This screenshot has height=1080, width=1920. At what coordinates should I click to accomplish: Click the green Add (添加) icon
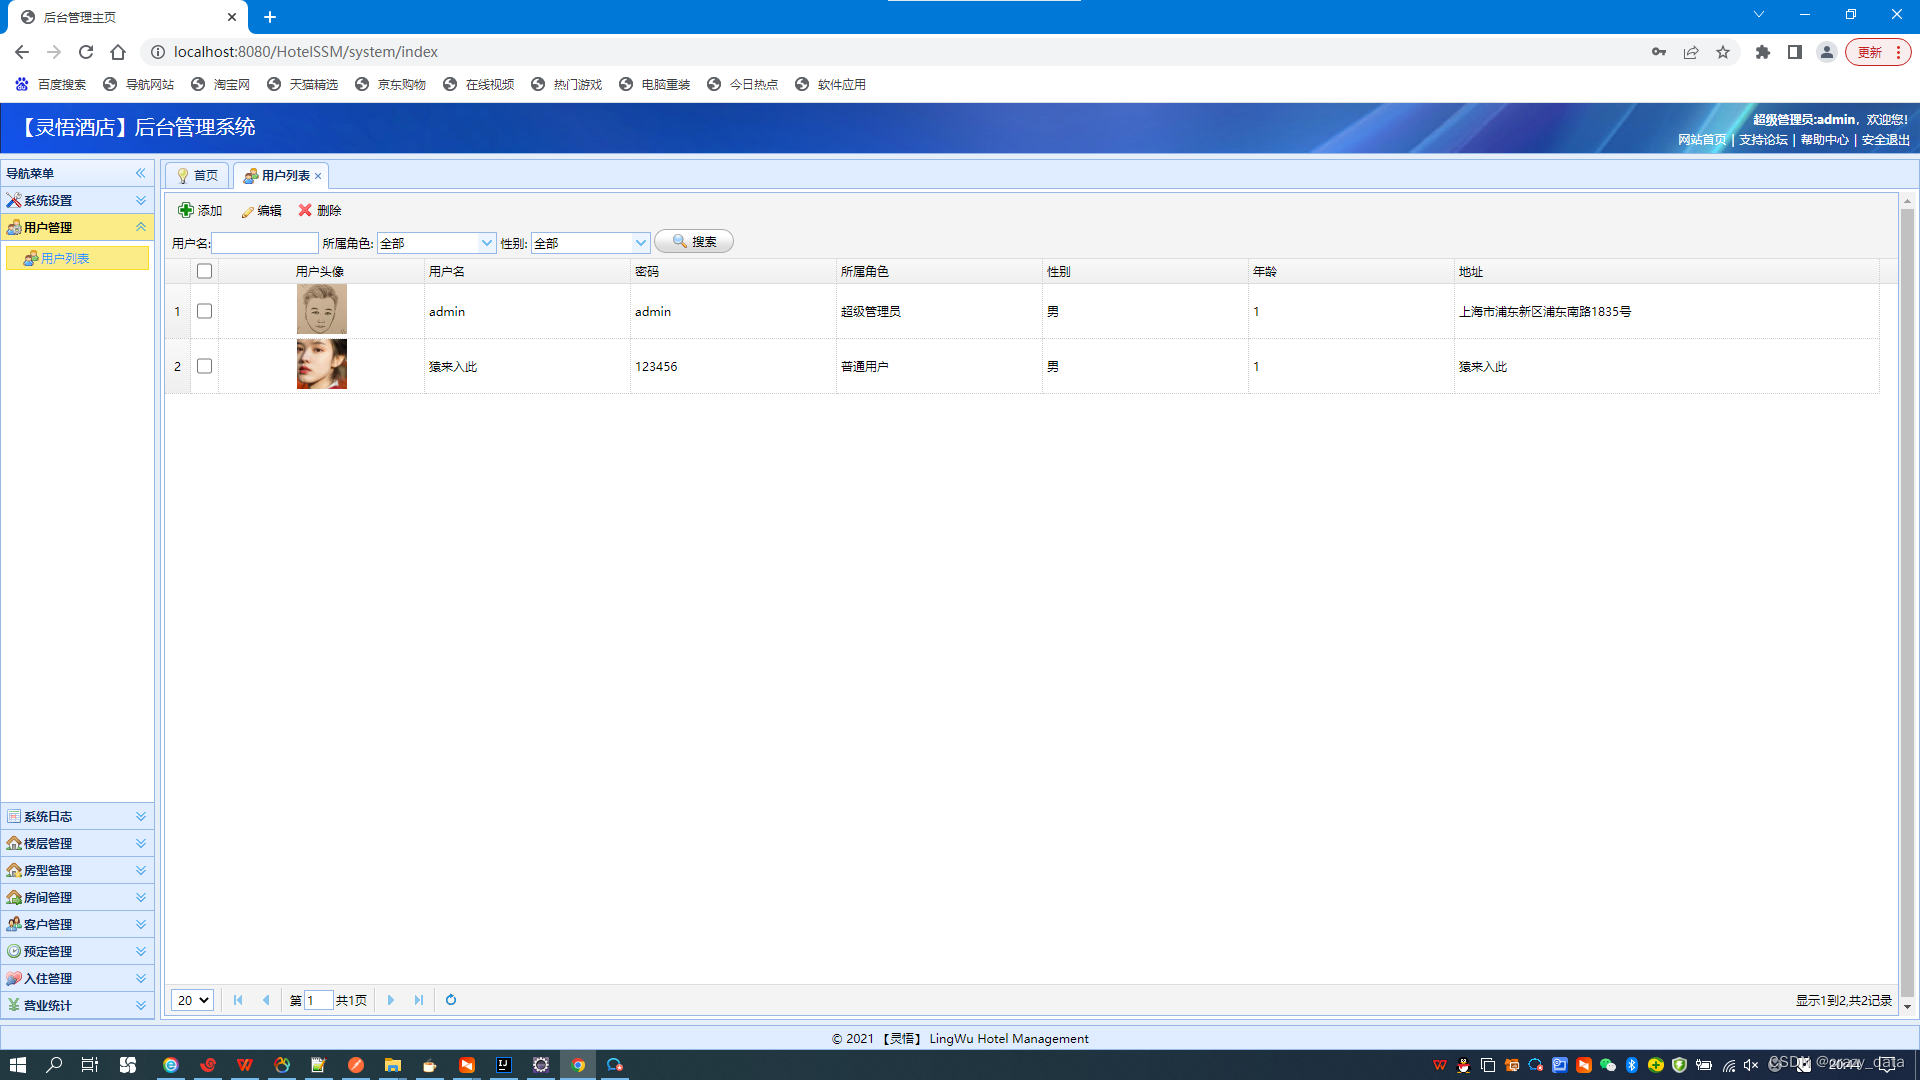point(186,210)
